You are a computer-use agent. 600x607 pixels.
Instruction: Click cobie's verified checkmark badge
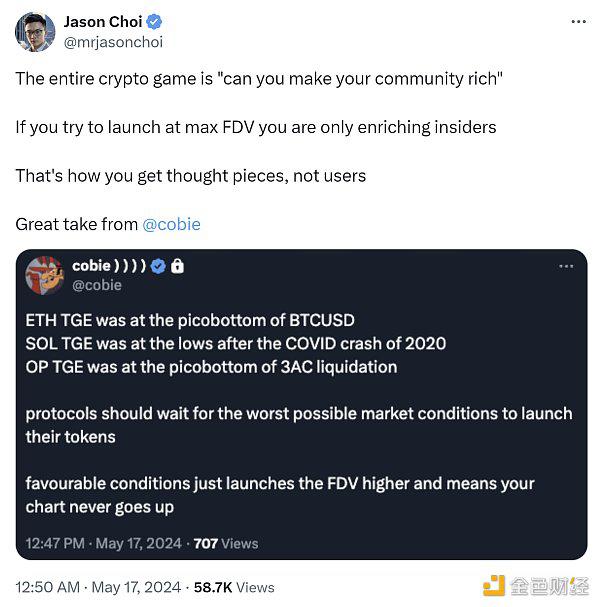click(x=158, y=266)
